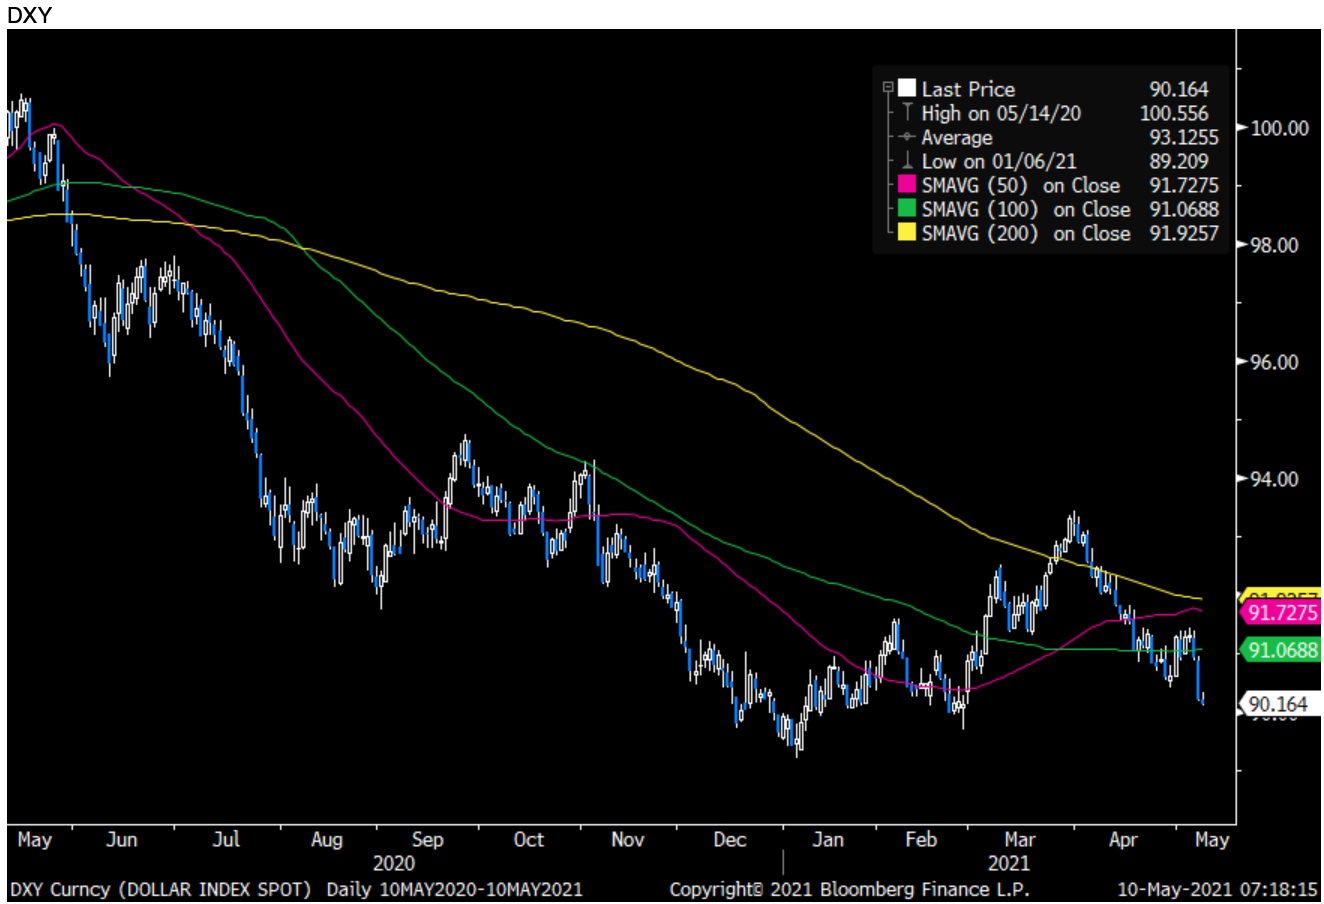The height and width of the screenshot is (904, 1324).
Task: Click the DXY title text at top
Action: [x=27, y=13]
